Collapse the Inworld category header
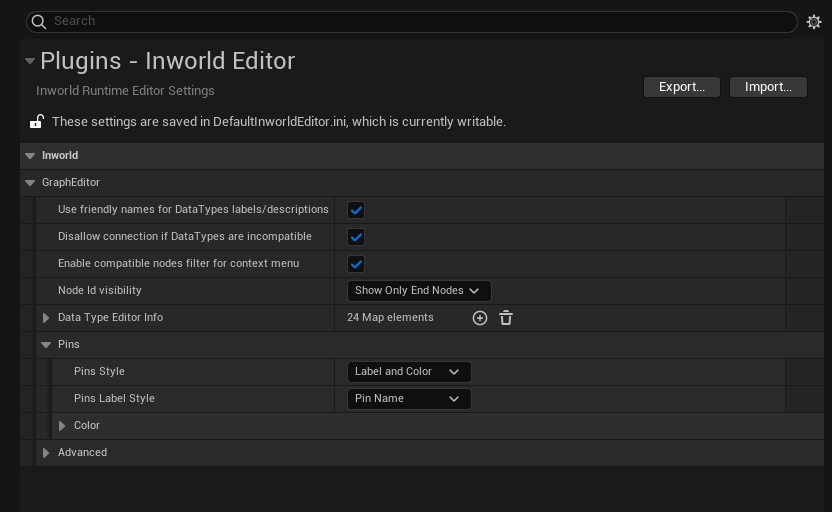This screenshot has height=512, width=832. click(30, 156)
